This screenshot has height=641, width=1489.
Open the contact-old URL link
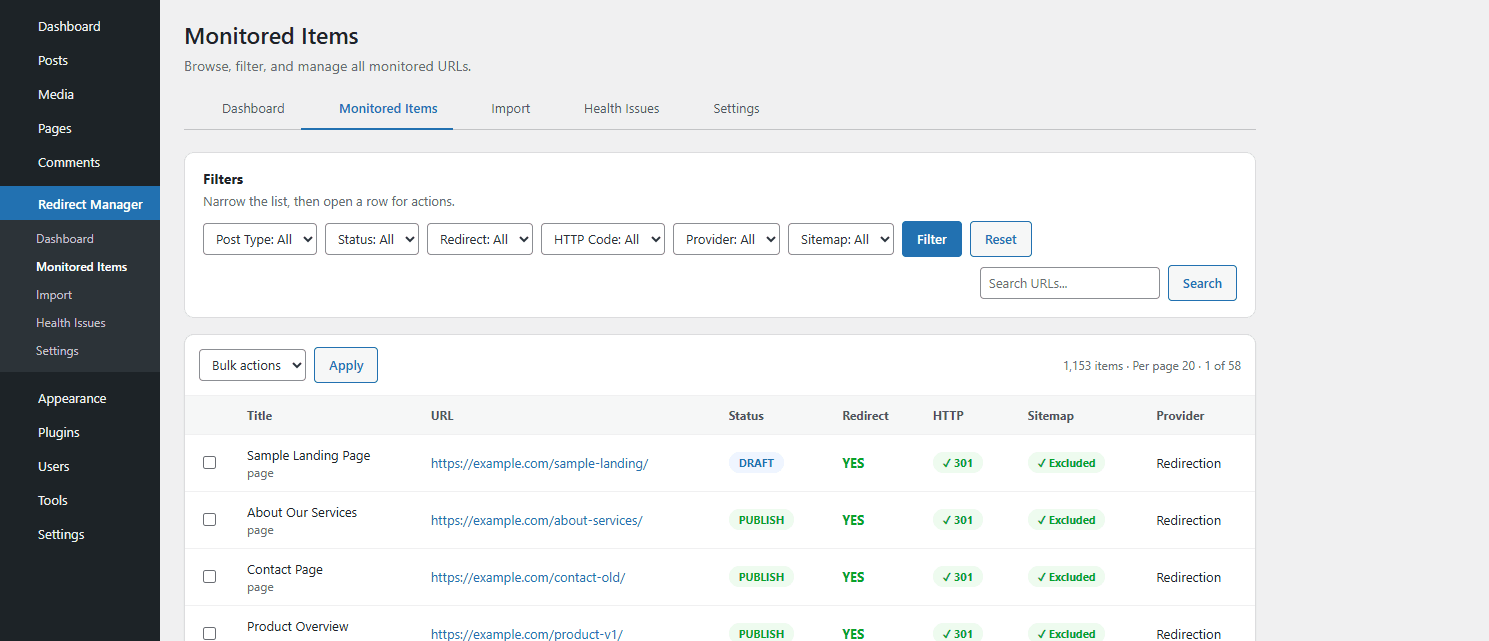(528, 577)
